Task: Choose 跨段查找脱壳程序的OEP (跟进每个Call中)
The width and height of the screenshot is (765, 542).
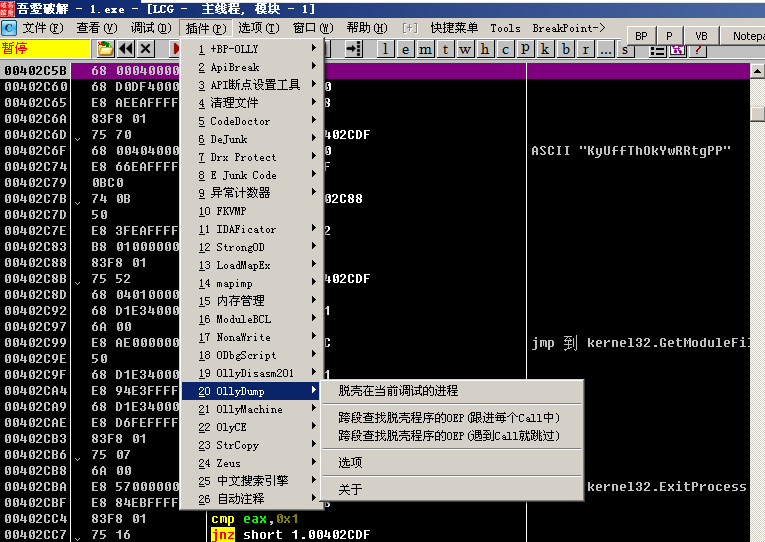Action: coord(452,418)
